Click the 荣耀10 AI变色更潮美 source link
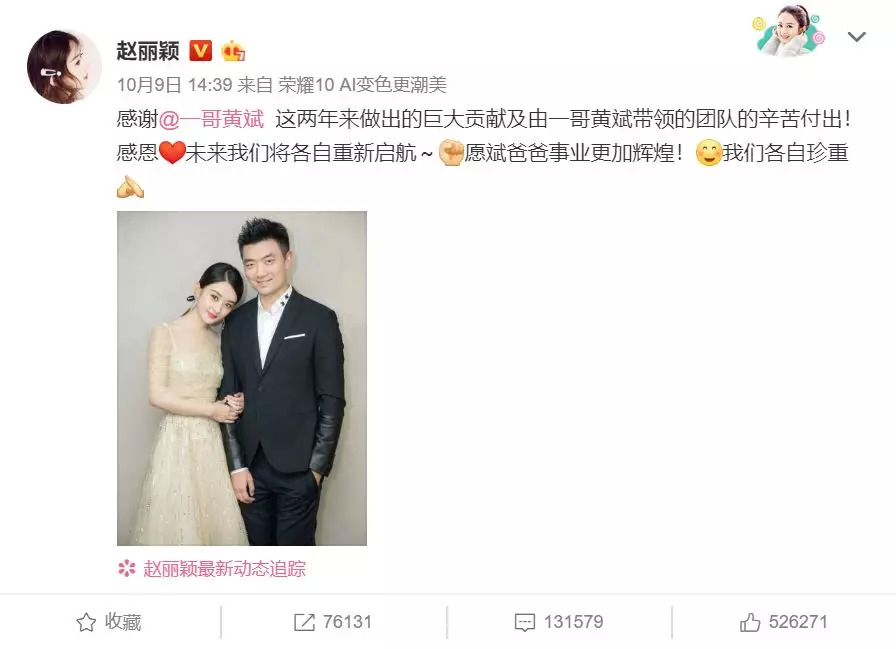Image resolution: width=896 pixels, height=649 pixels. (x=362, y=85)
